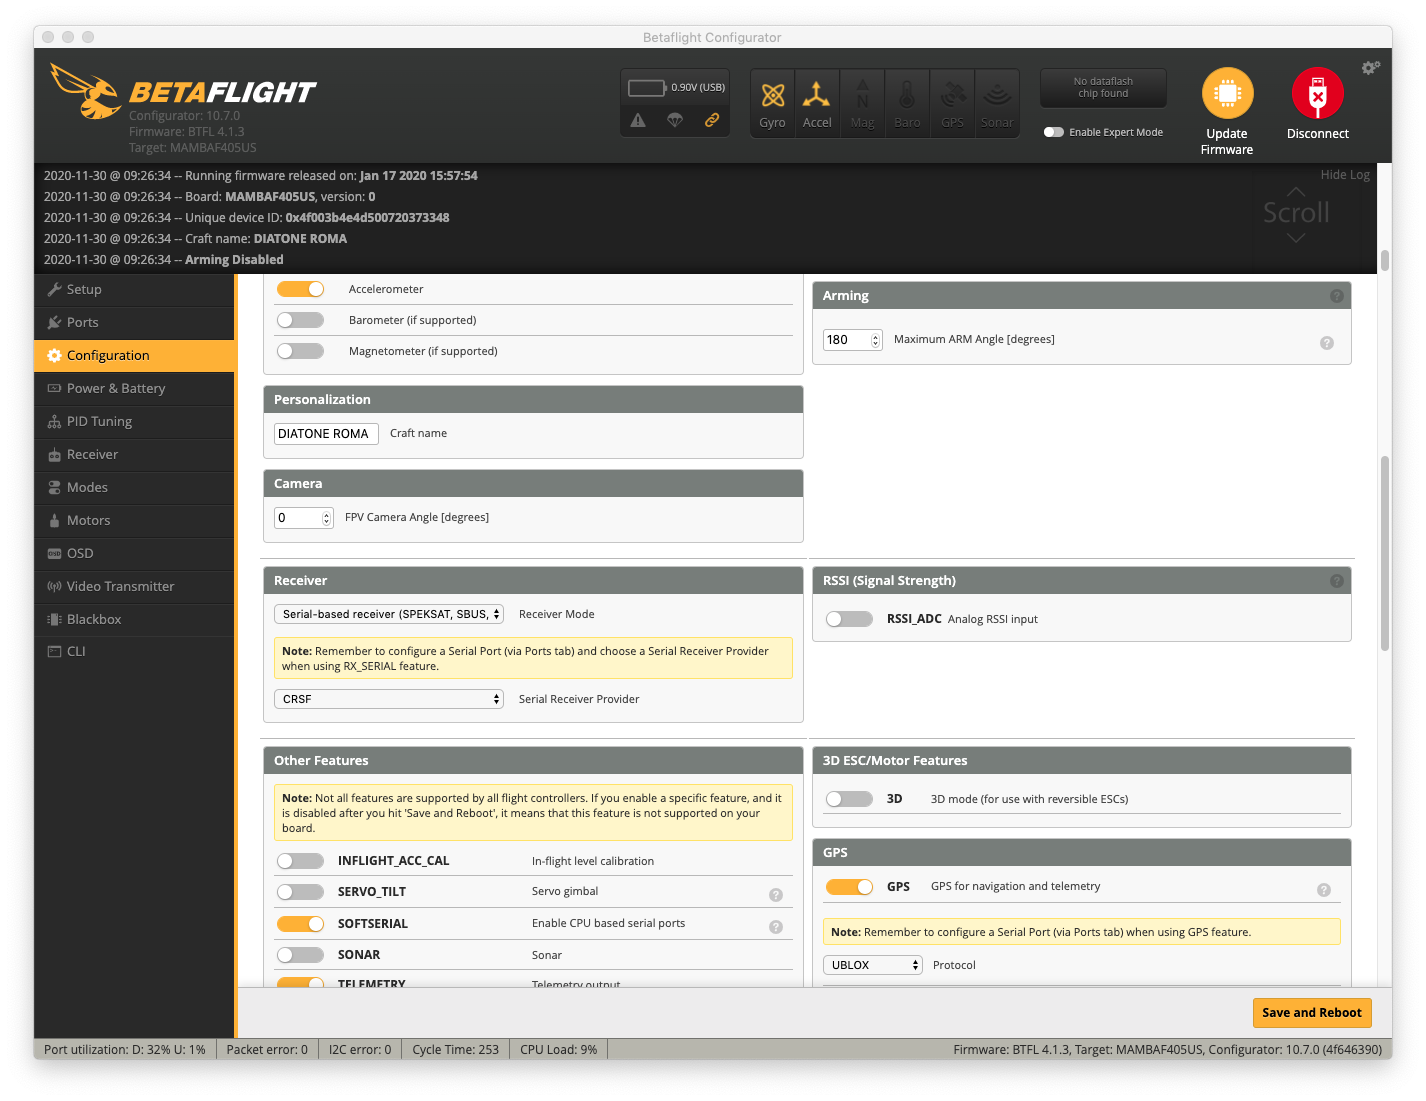Viewport: 1426px width, 1101px height.
Task: Click the Update Firmware label
Action: [1227, 142]
